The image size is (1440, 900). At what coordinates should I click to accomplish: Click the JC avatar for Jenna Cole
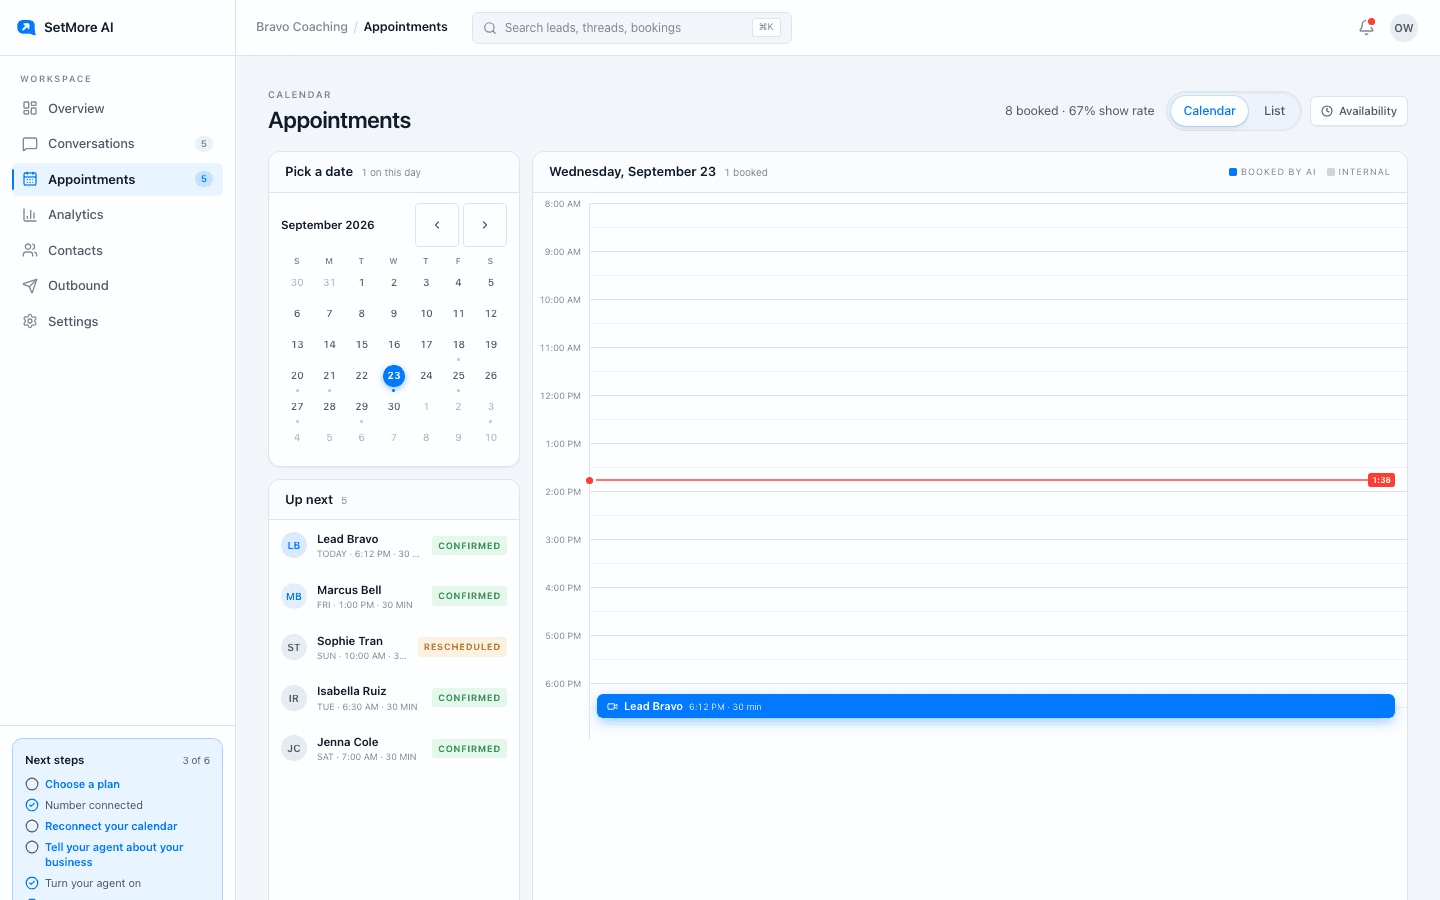coord(294,748)
